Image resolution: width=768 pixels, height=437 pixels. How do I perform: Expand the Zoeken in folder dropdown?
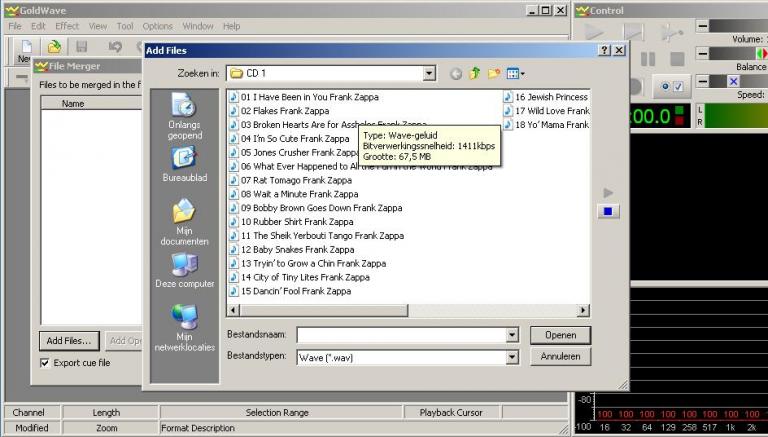click(x=429, y=73)
